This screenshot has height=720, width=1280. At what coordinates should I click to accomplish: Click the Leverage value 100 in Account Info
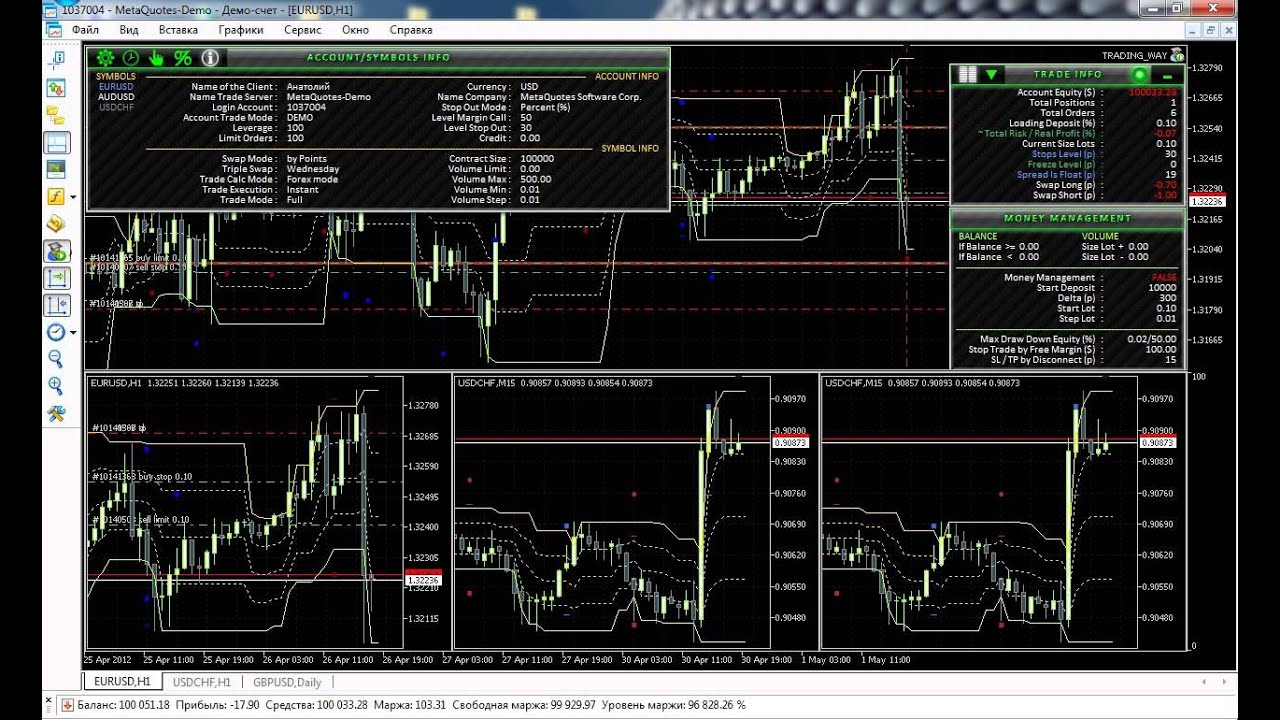pos(295,128)
